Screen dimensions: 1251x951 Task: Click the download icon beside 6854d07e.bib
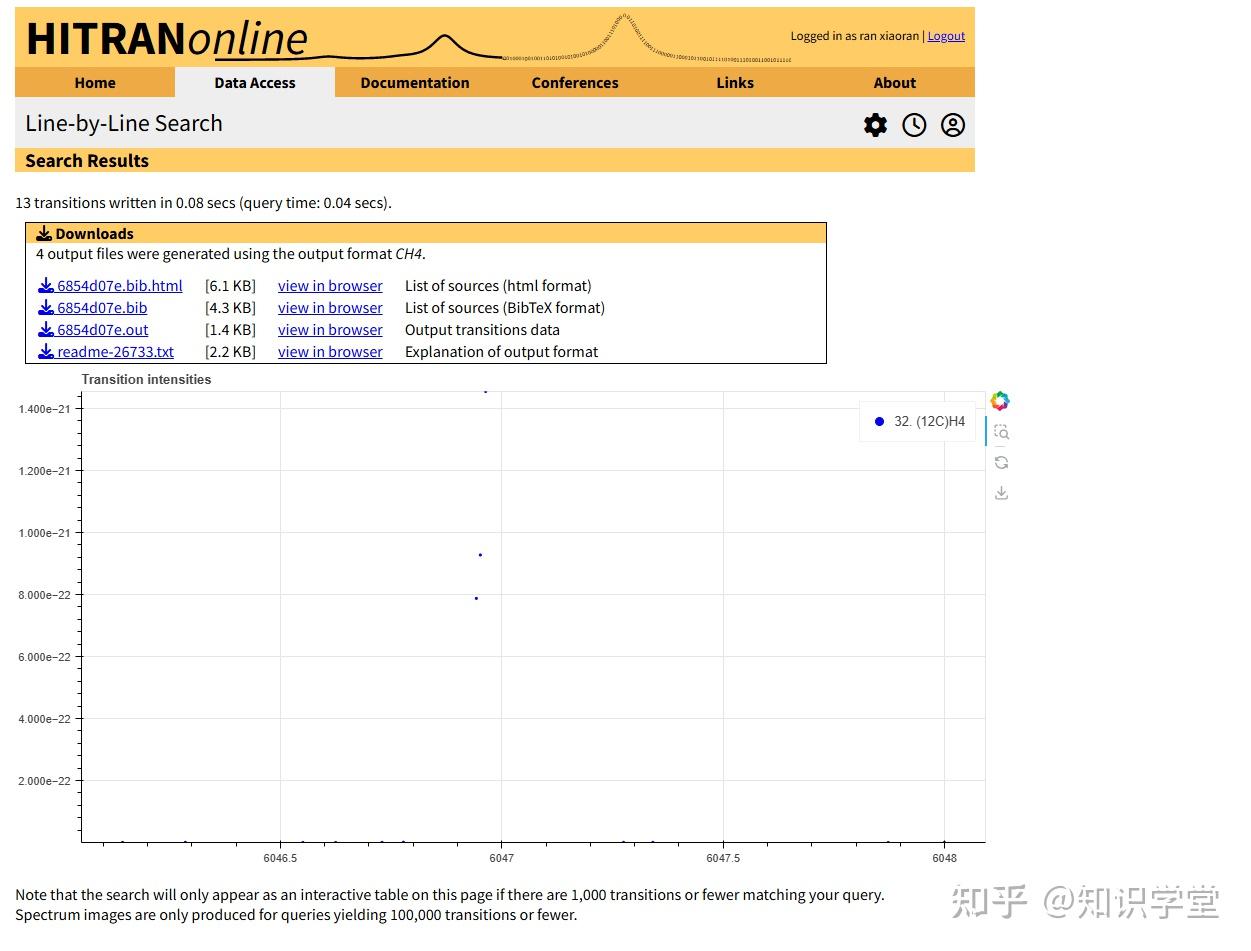coord(46,307)
